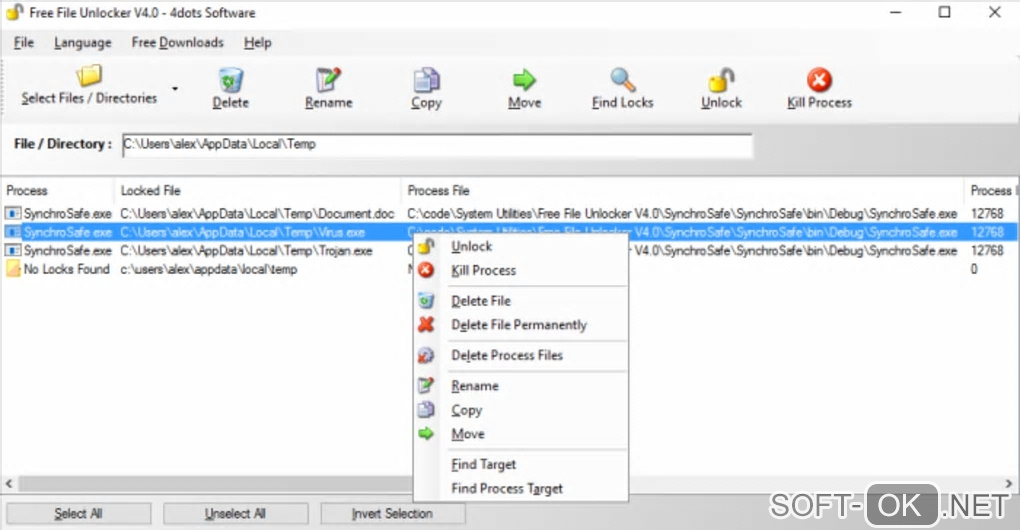1020x530 pixels.
Task: Open the Language menu
Action: click(x=83, y=43)
